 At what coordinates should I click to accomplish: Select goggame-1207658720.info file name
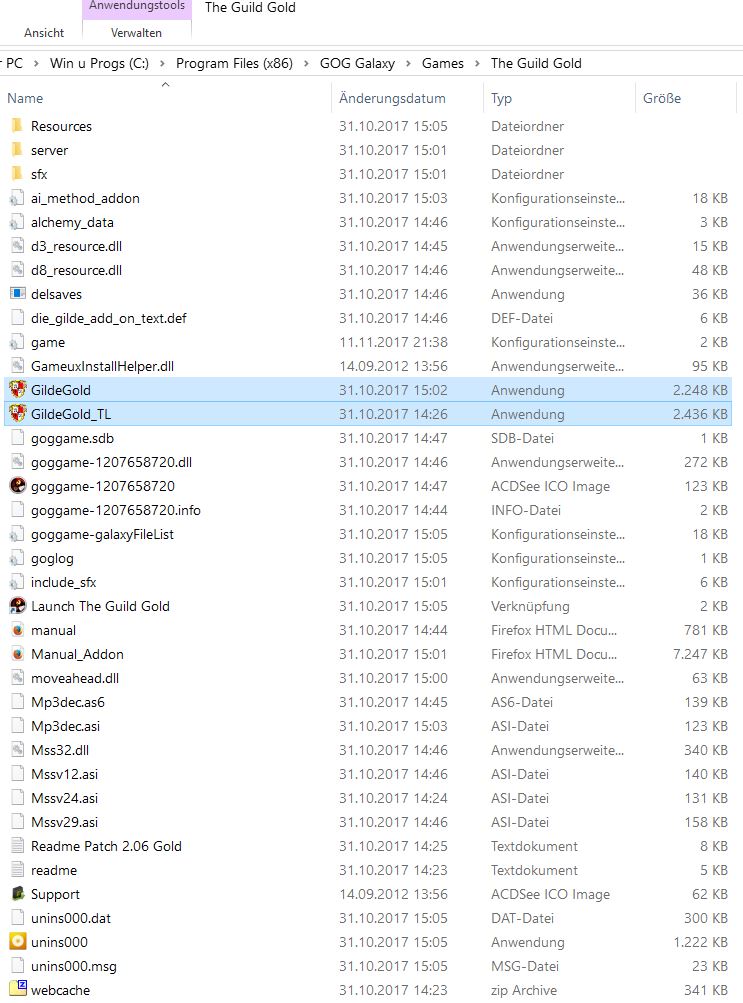(116, 510)
